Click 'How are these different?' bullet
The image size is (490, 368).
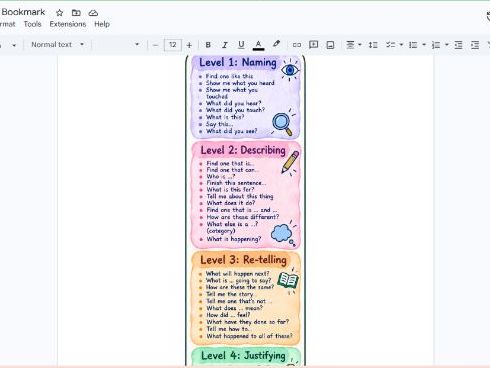point(242,217)
